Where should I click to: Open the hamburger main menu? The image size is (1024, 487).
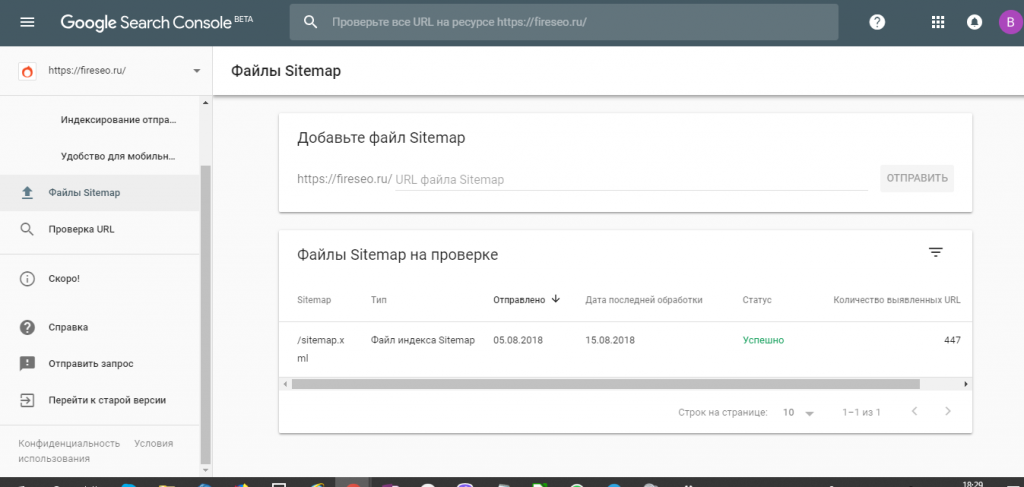27,22
